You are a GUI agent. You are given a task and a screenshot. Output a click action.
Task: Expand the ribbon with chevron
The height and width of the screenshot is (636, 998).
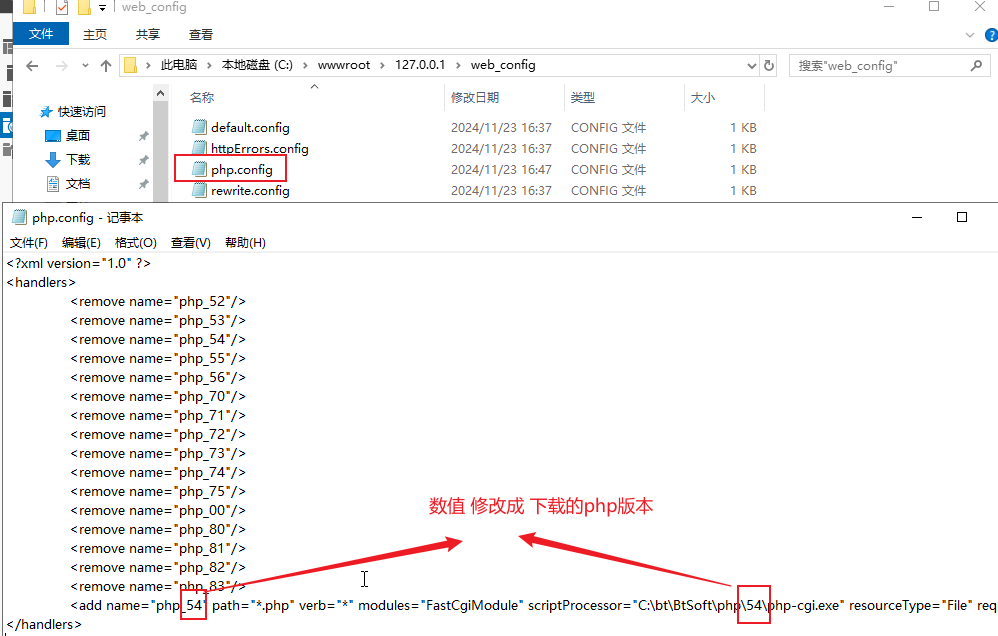click(970, 35)
